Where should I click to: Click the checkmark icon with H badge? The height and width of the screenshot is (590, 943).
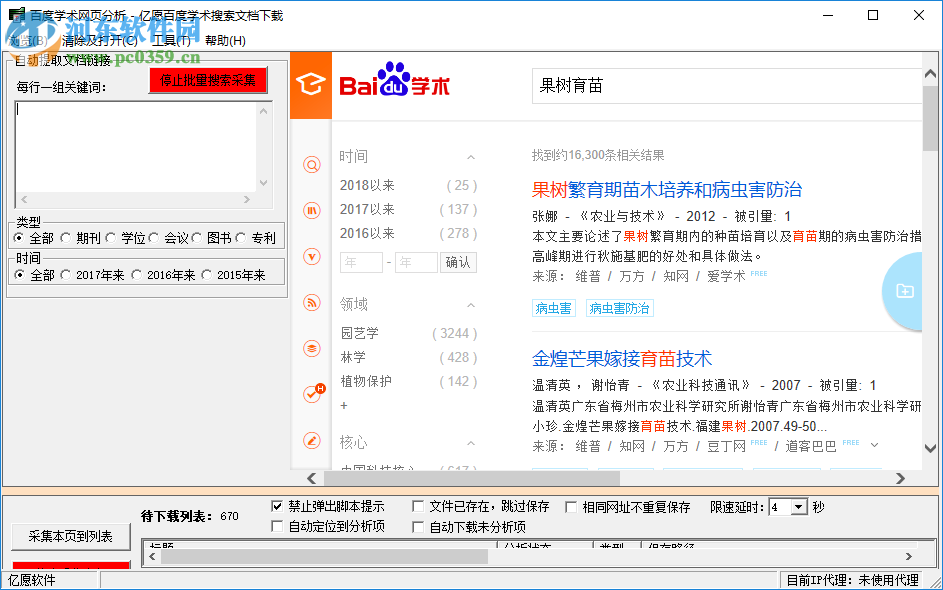point(311,393)
